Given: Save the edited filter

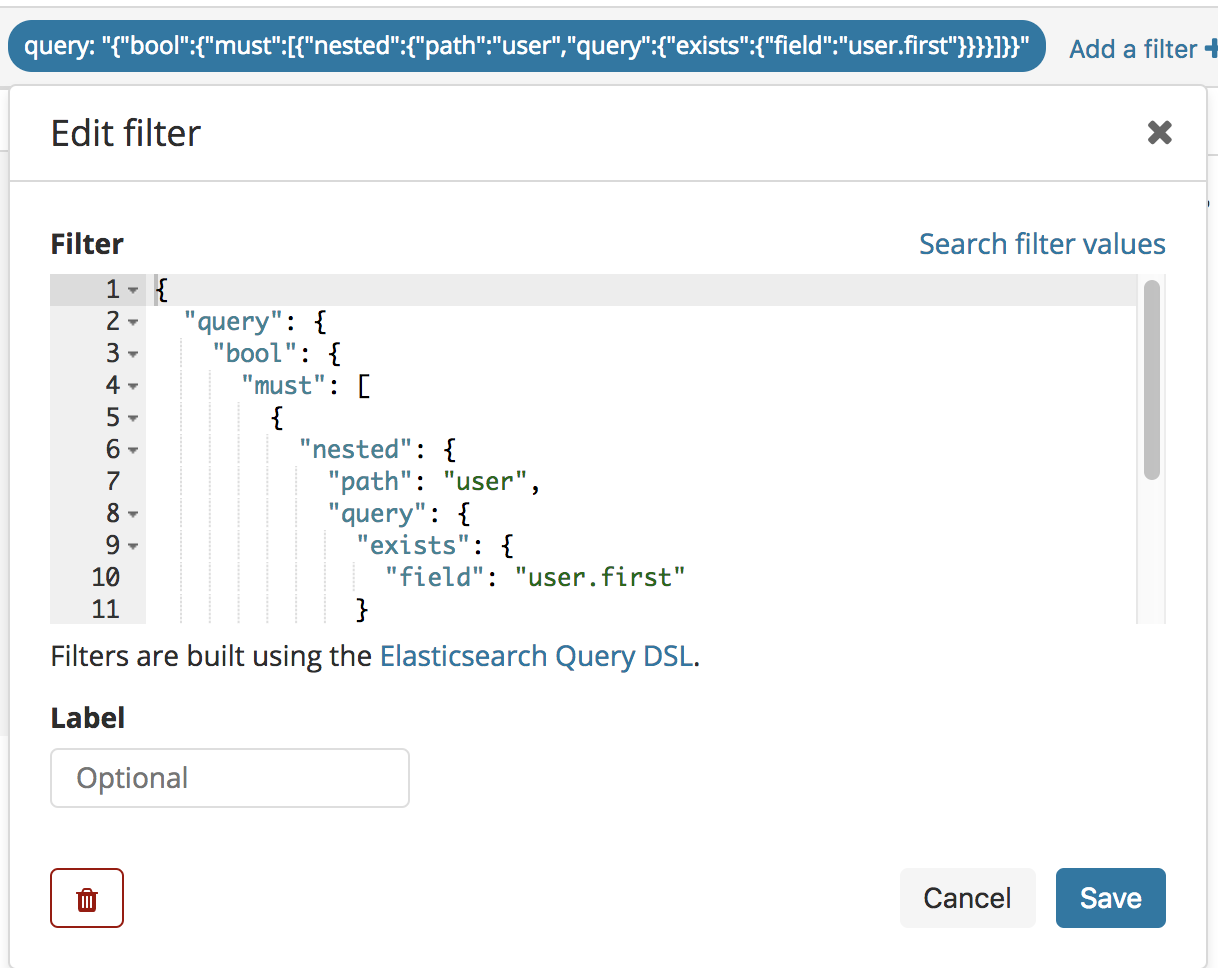Looking at the screenshot, I should pos(1110,897).
